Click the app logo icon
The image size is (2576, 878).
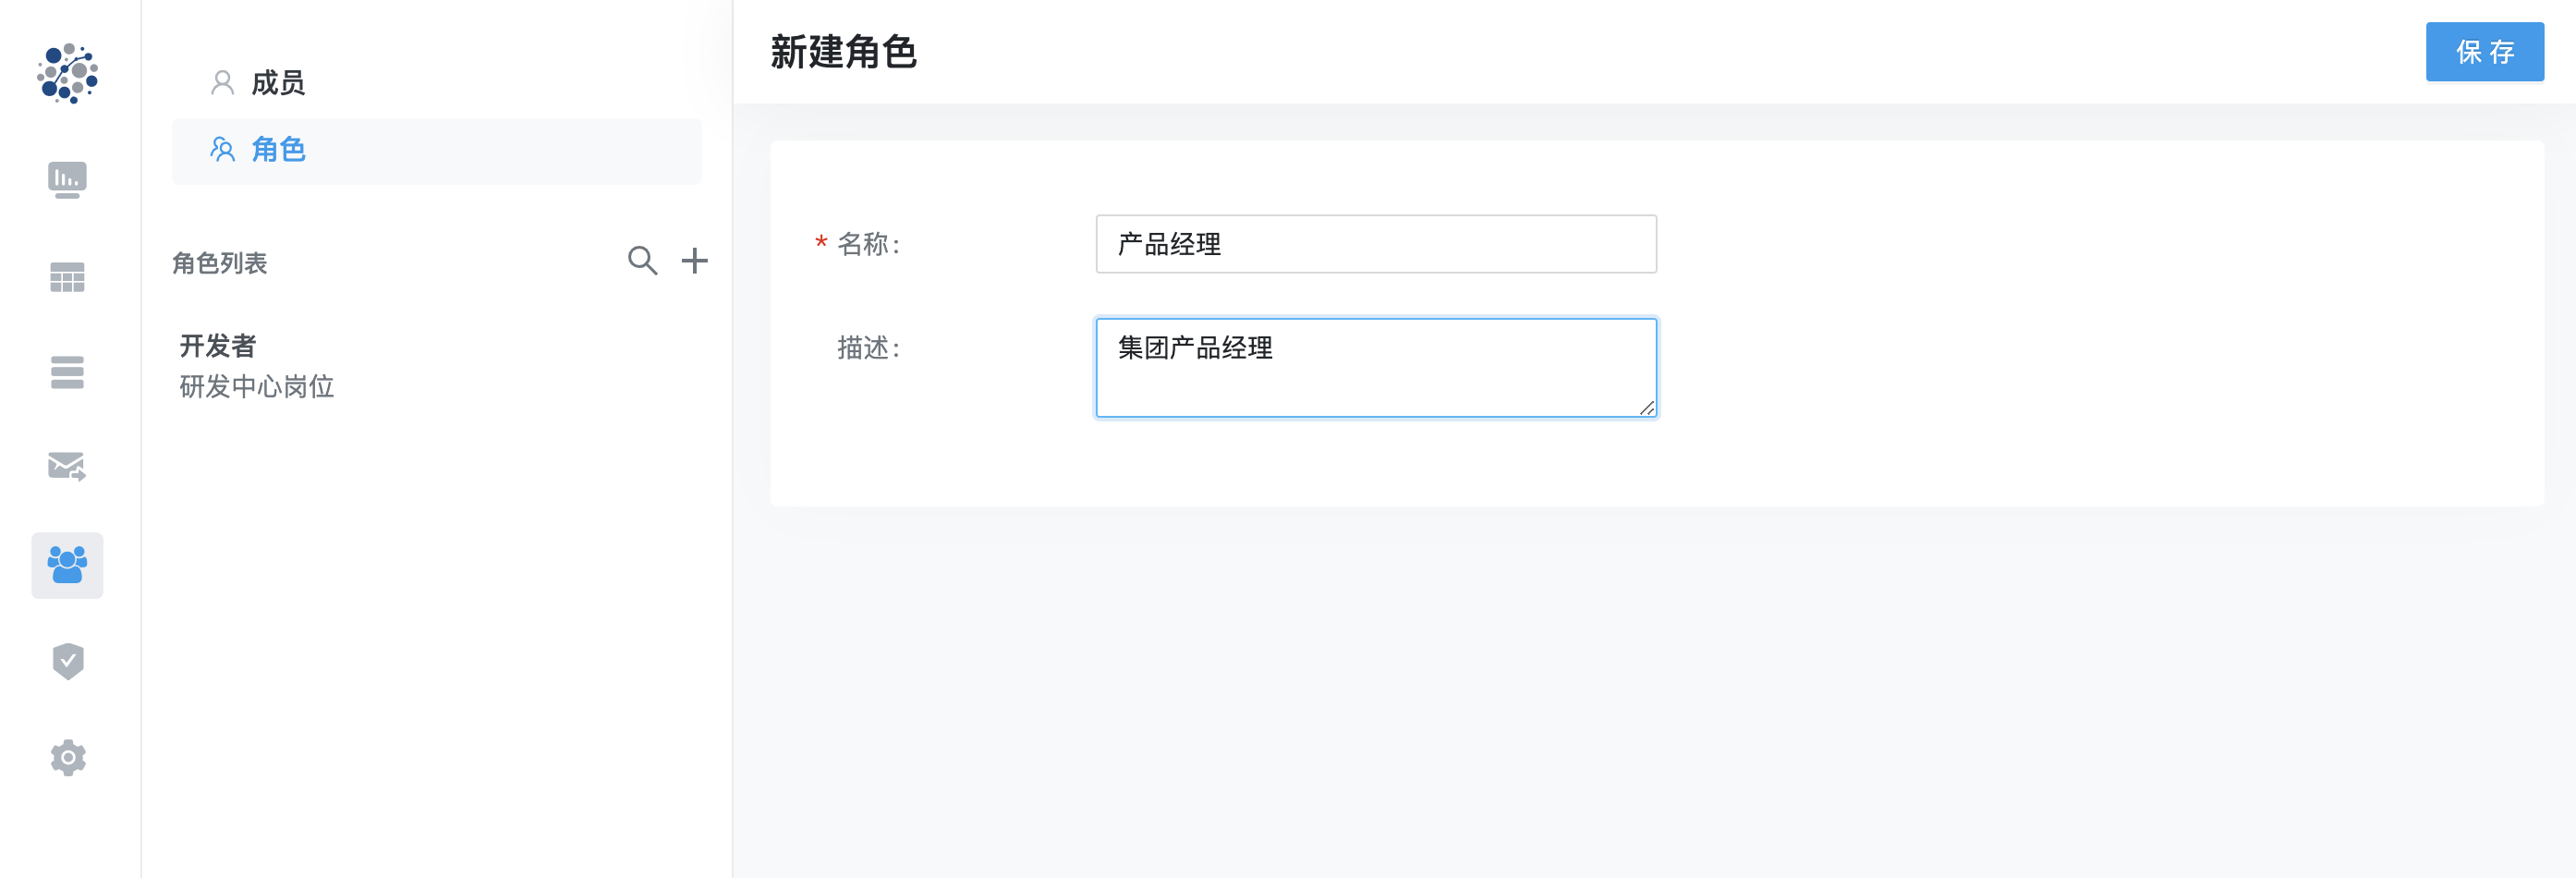(67, 73)
